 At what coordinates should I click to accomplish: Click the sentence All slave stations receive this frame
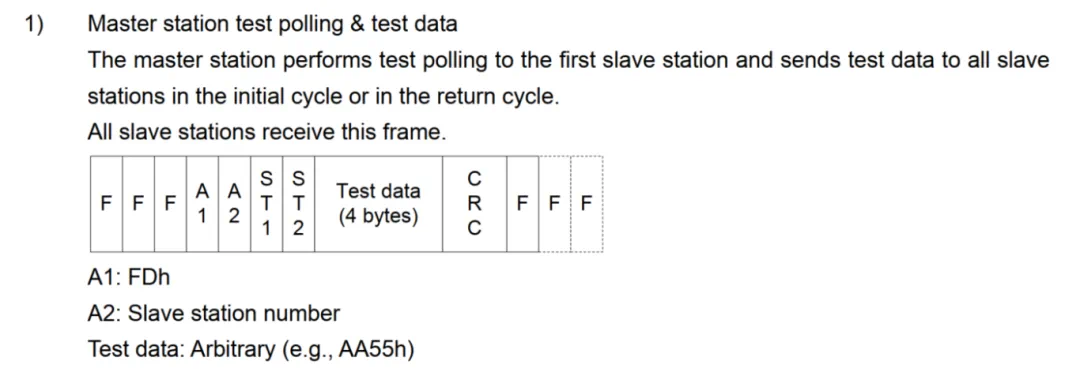tap(267, 131)
